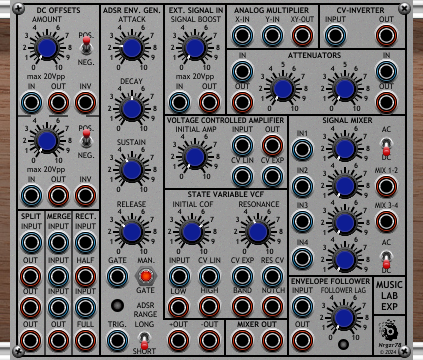Click the Signal Mixer IN4 jack
Viewport: 423px width, 360px height.
tap(302, 258)
